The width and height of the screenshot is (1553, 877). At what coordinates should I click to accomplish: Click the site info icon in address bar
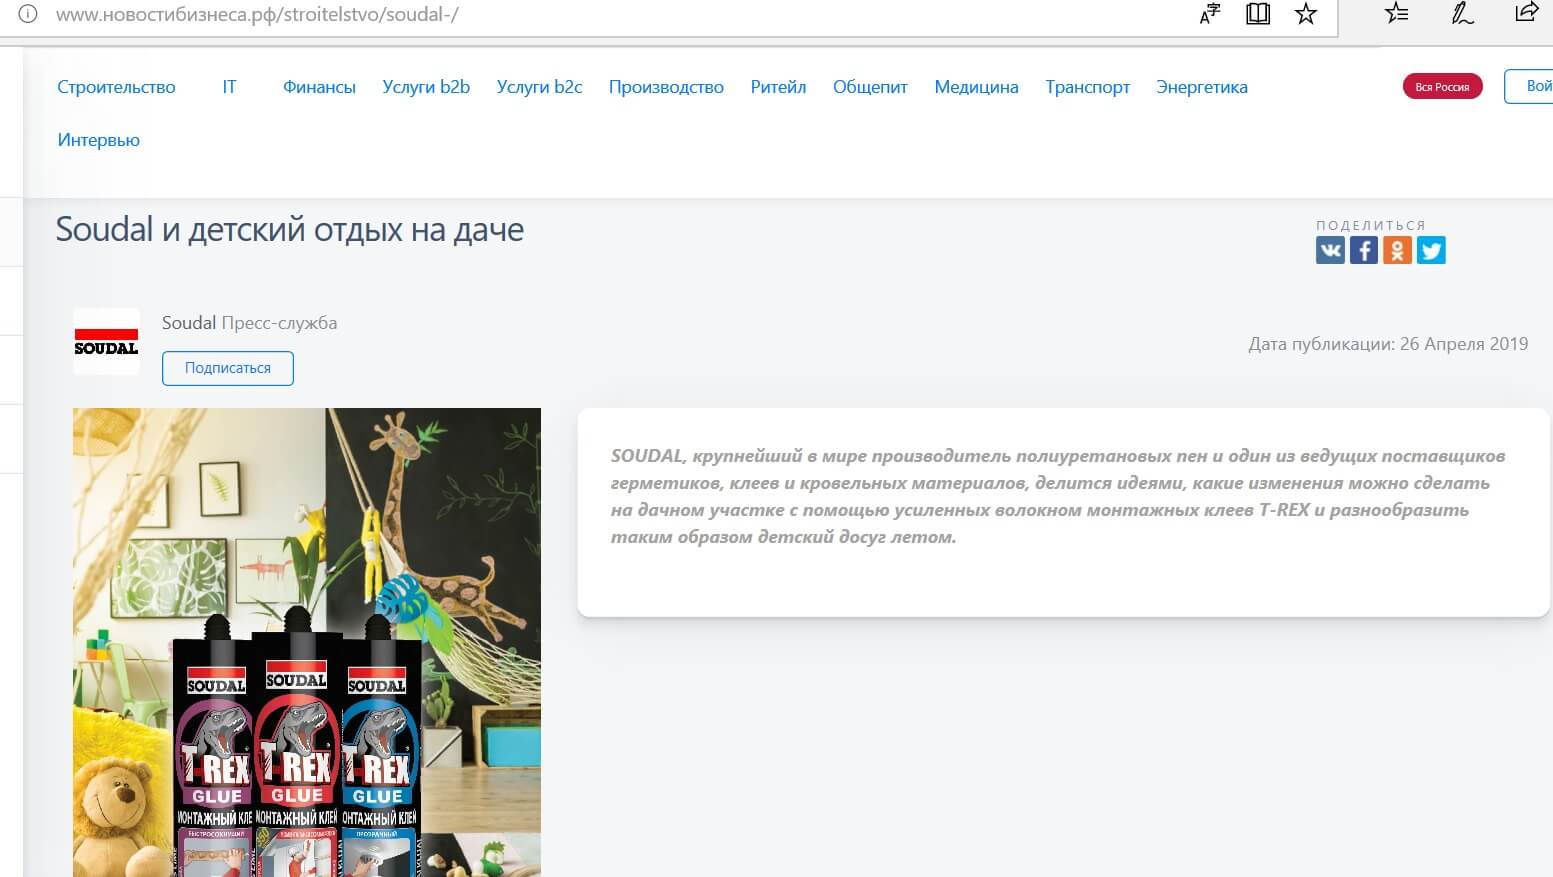[x=28, y=14]
